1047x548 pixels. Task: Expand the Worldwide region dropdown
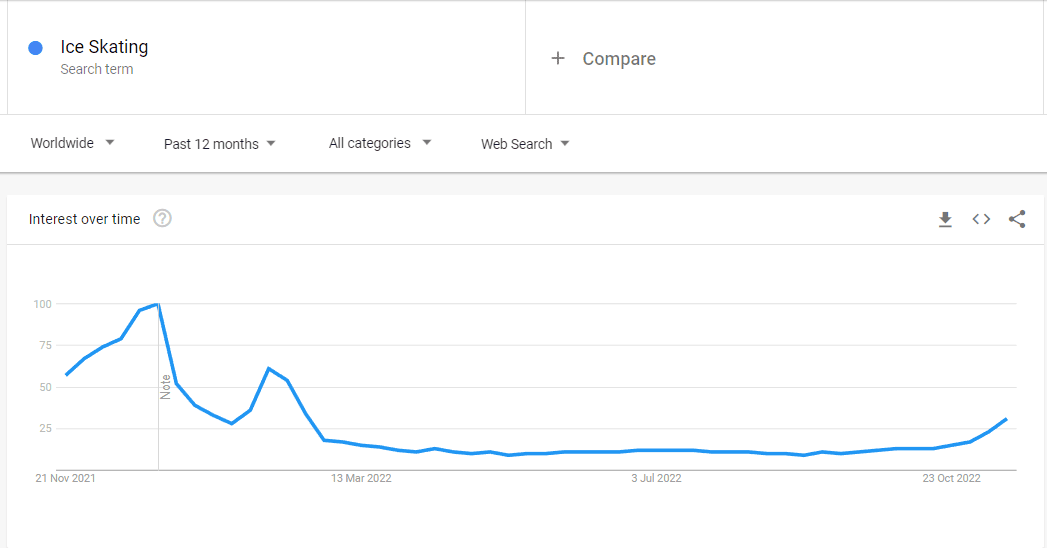click(73, 143)
